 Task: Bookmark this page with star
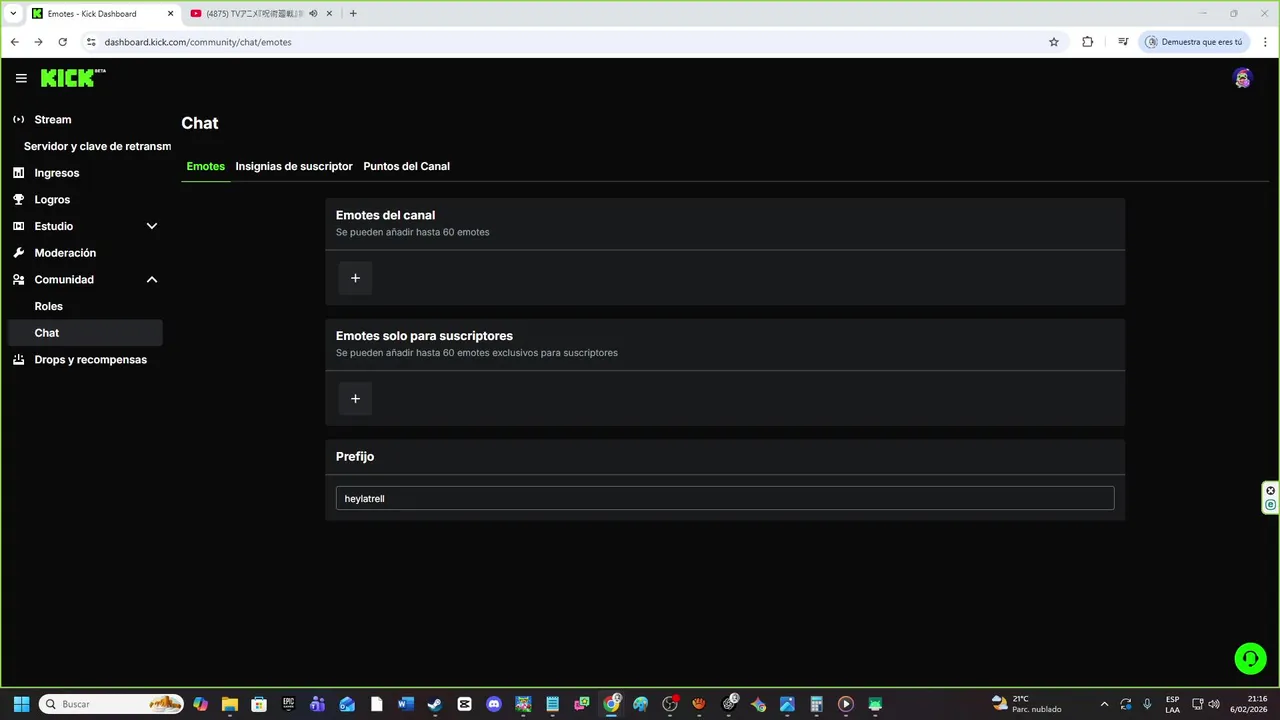(x=1053, y=42)
